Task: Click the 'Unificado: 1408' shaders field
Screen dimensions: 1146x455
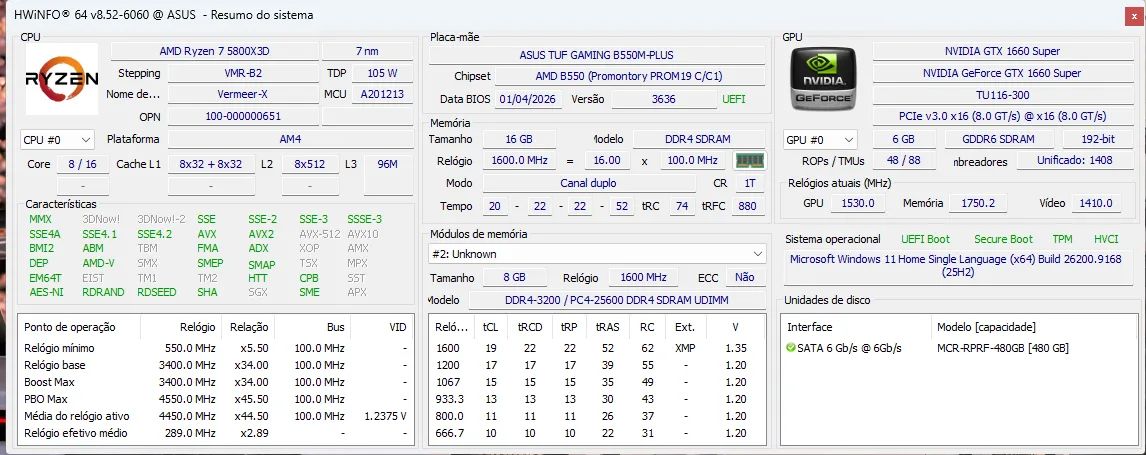Action: tap(1074, 161)
